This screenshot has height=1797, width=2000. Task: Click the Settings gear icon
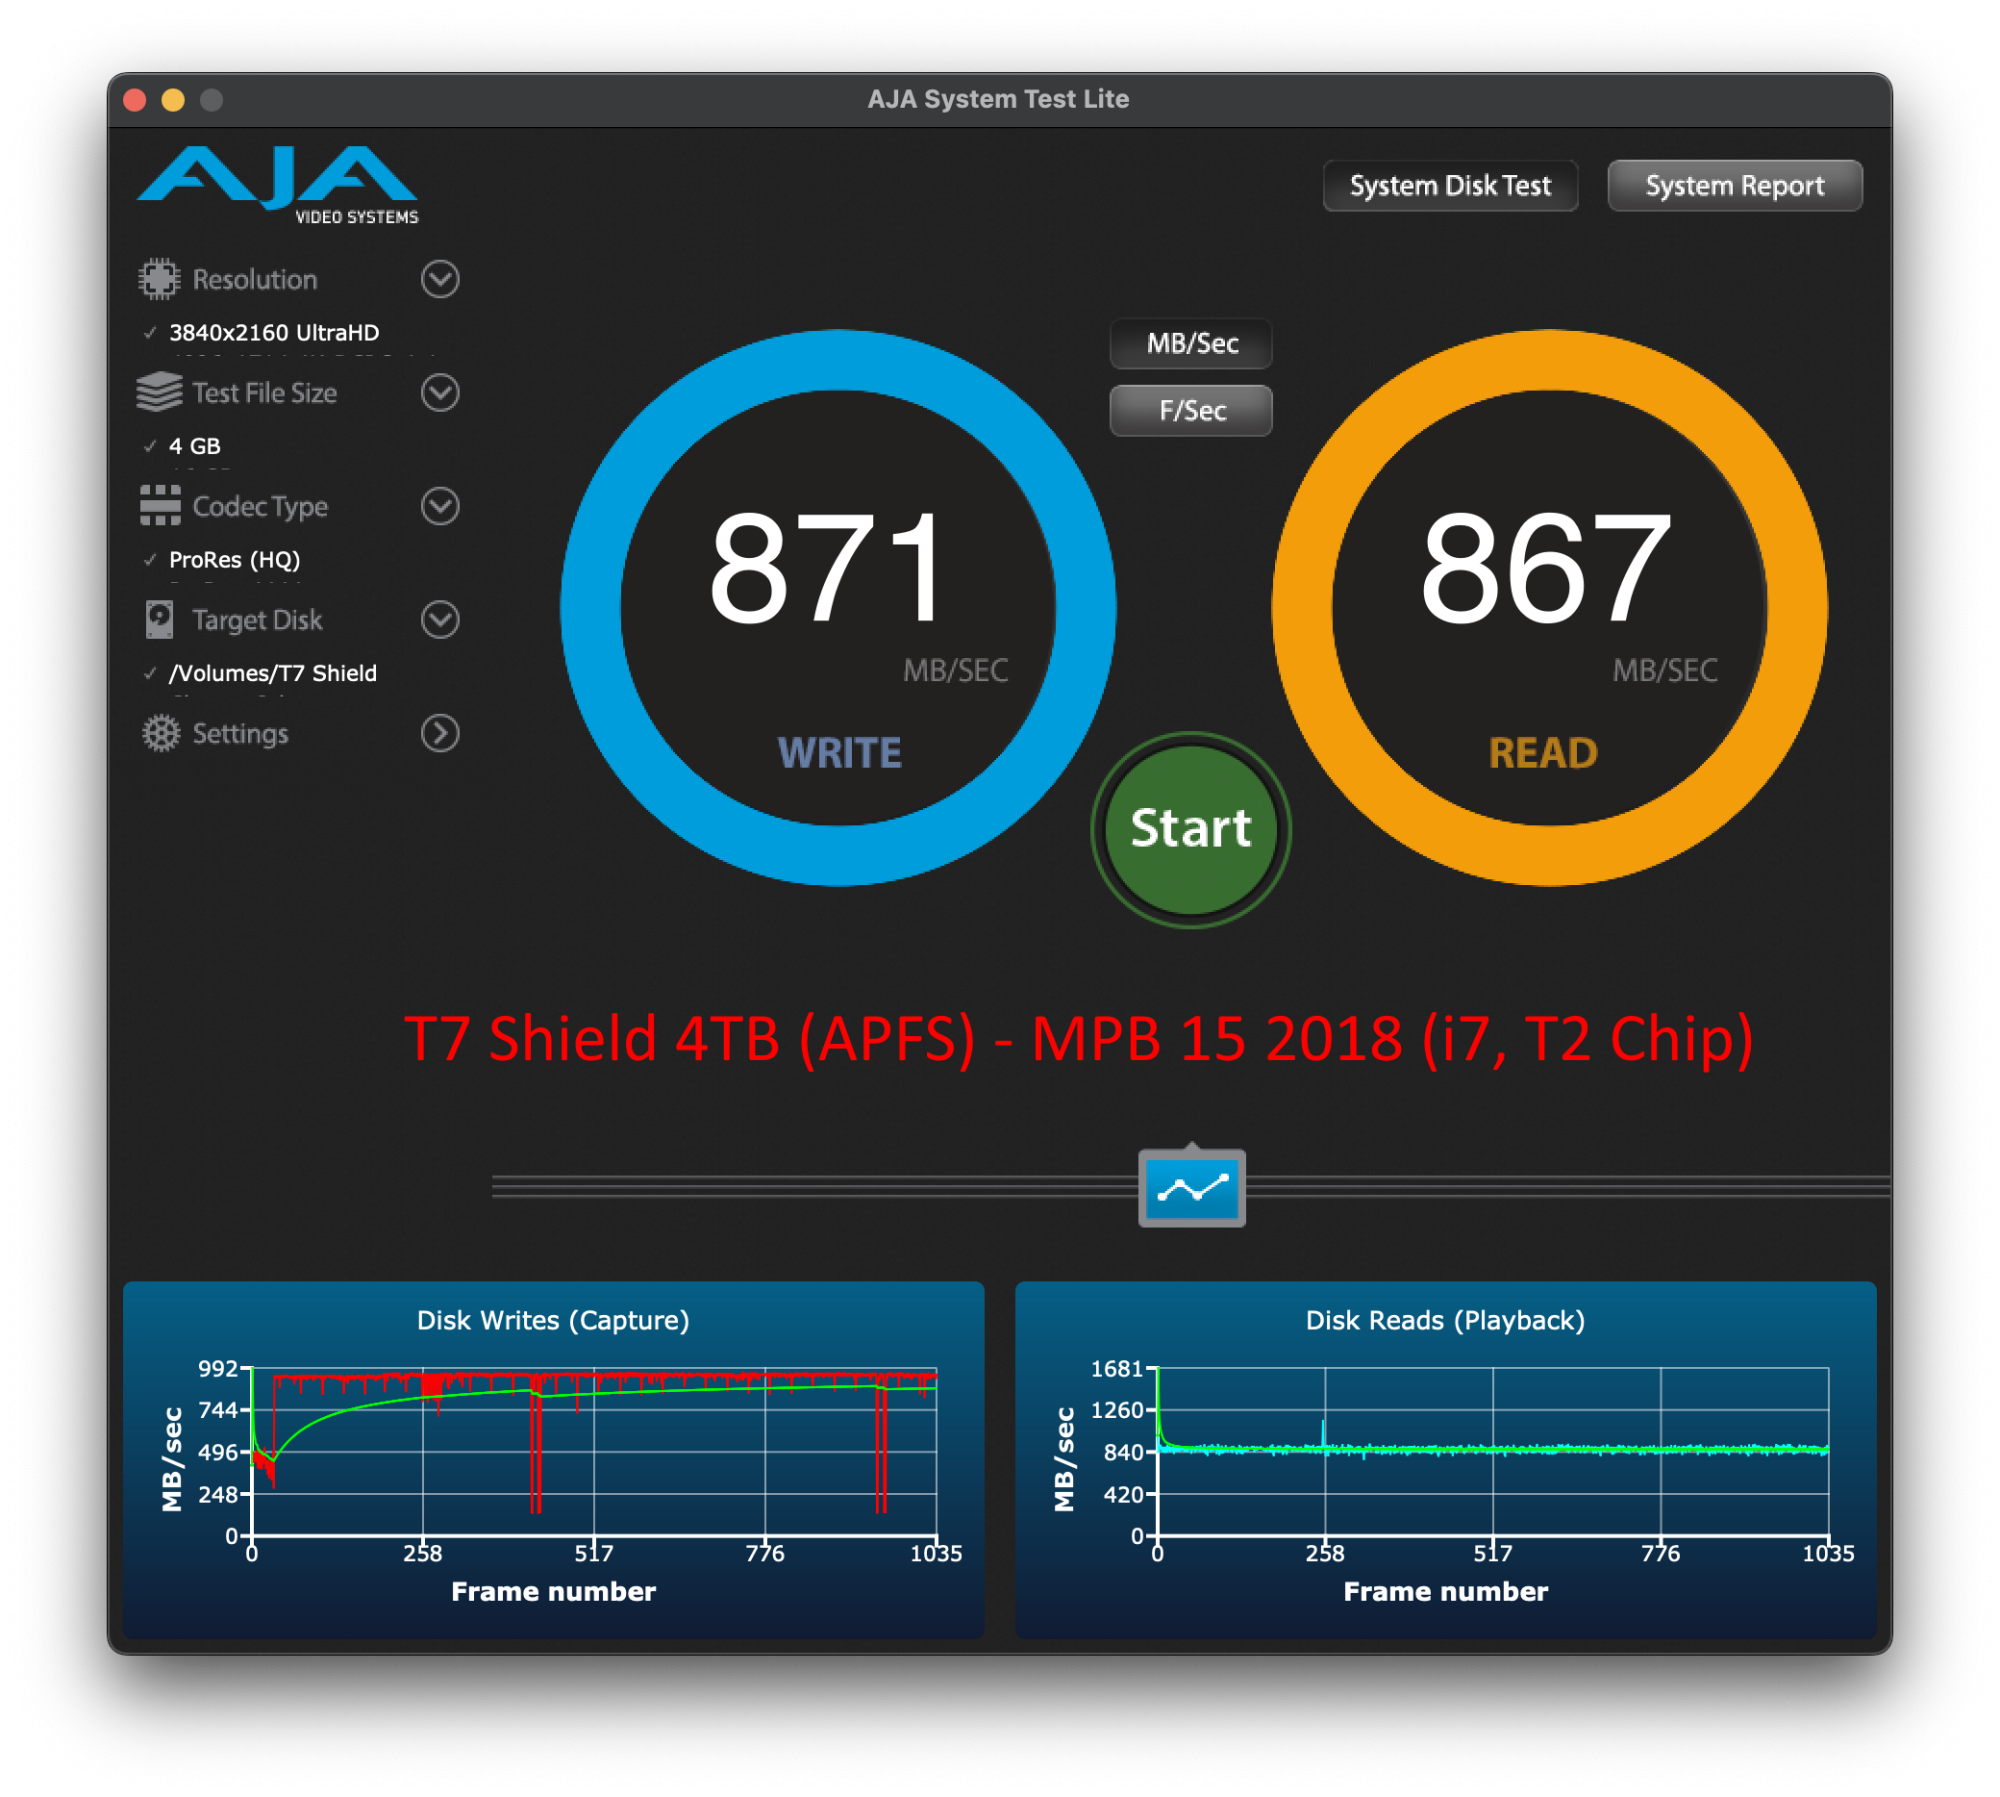click(160, 733)
